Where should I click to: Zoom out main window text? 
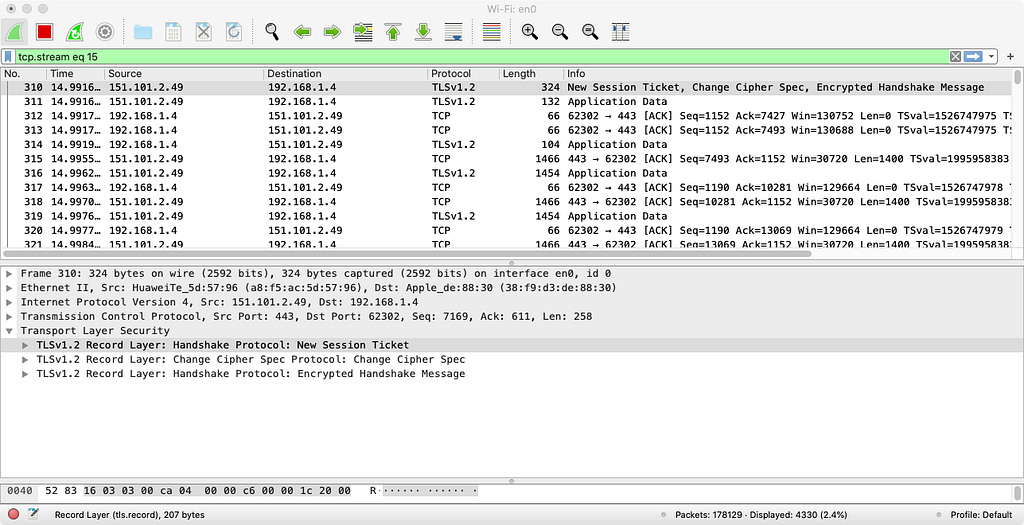(x=560, y=31)
